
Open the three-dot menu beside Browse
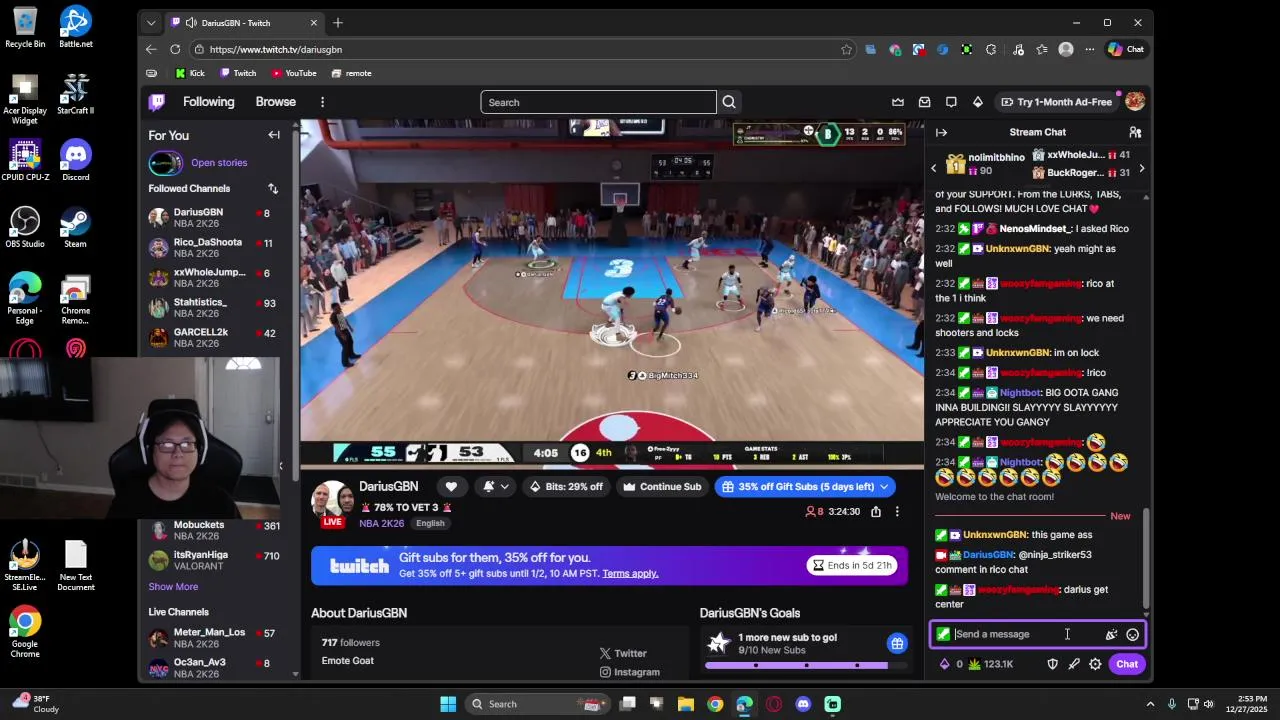pyautogui.click(x=322, y=102)
